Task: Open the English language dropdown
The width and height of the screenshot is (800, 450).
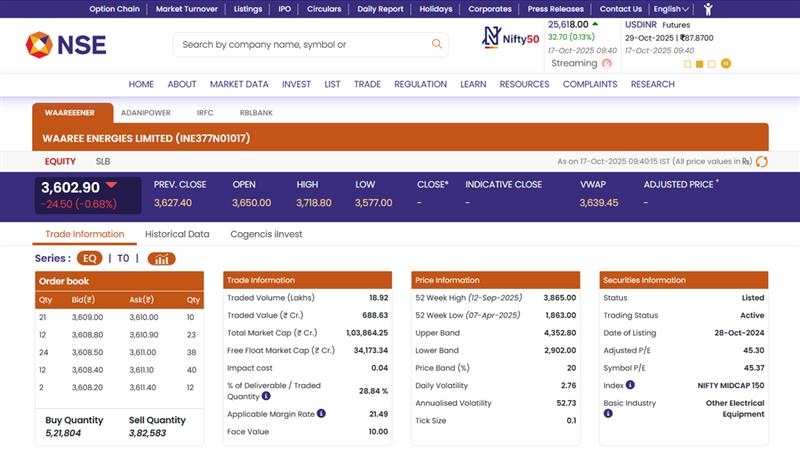Action: coord(671,9)
